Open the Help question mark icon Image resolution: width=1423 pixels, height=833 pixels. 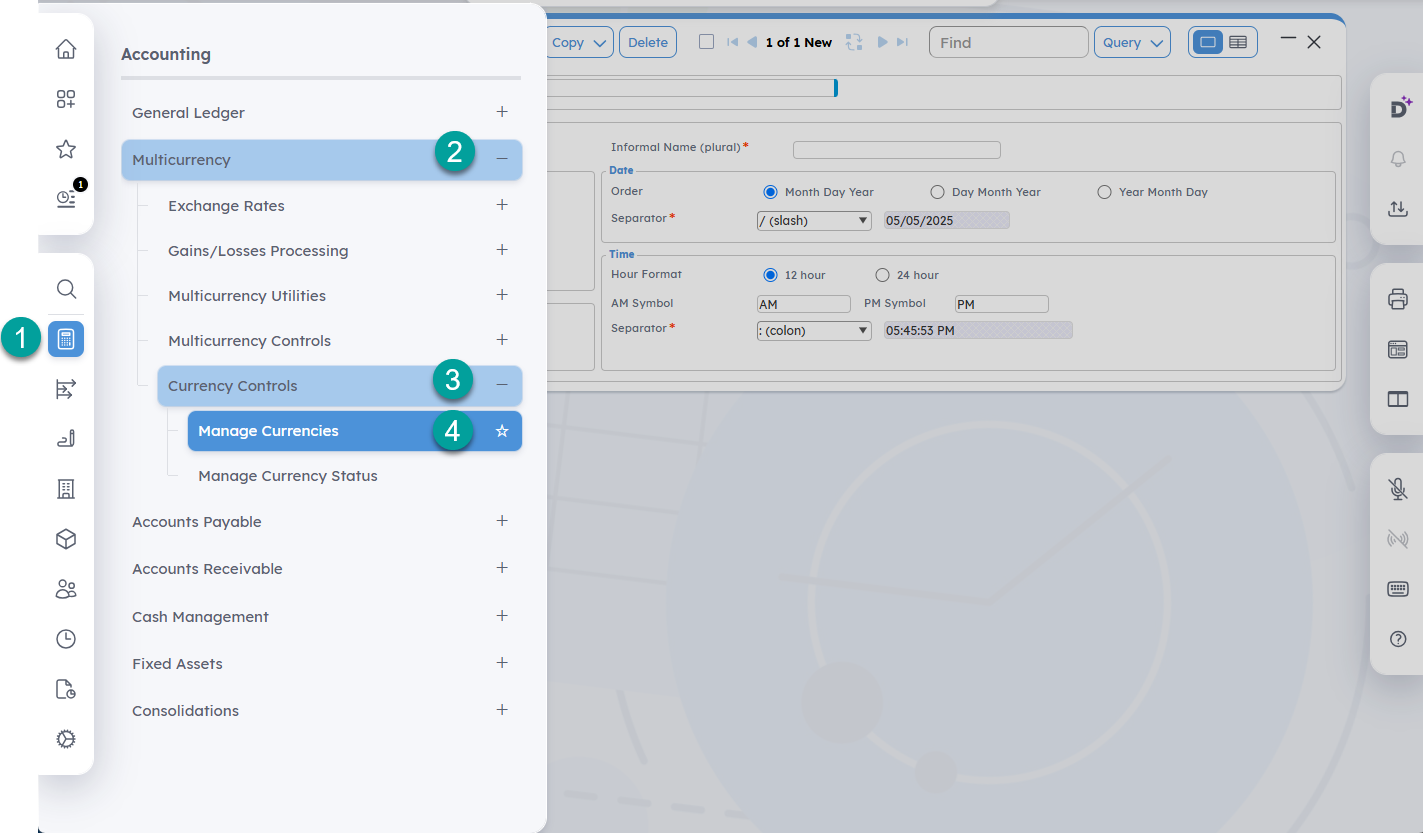tap(1398, 639)
